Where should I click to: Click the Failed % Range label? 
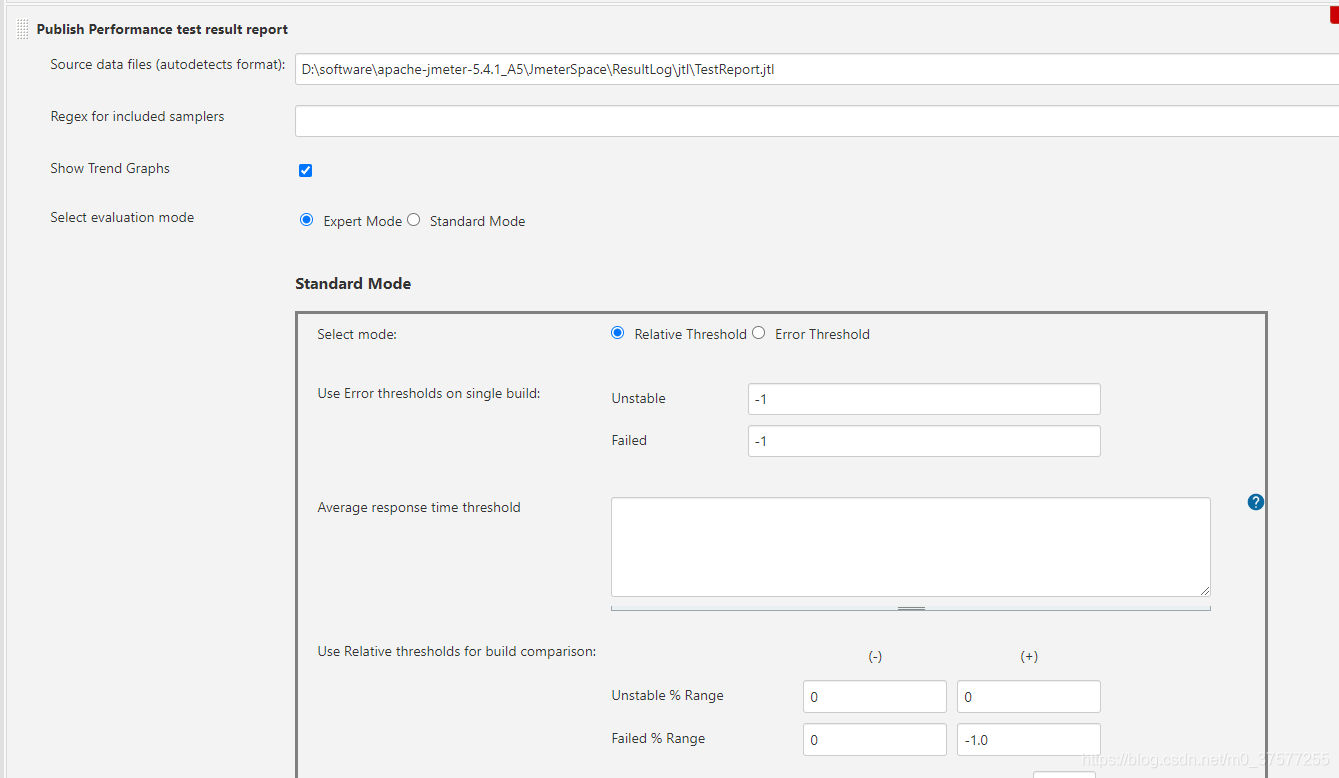(658, 738)
